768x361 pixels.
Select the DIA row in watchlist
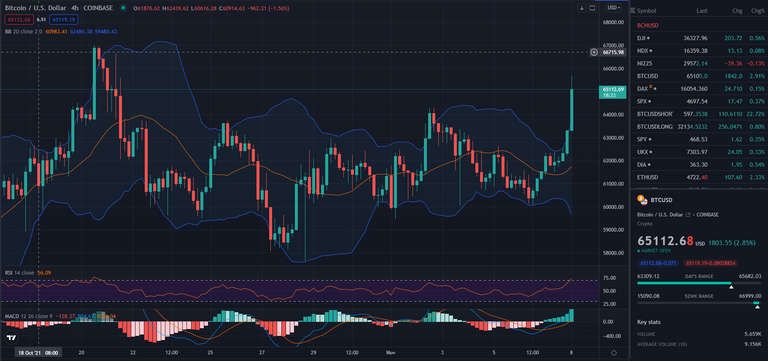click(699, 165)
